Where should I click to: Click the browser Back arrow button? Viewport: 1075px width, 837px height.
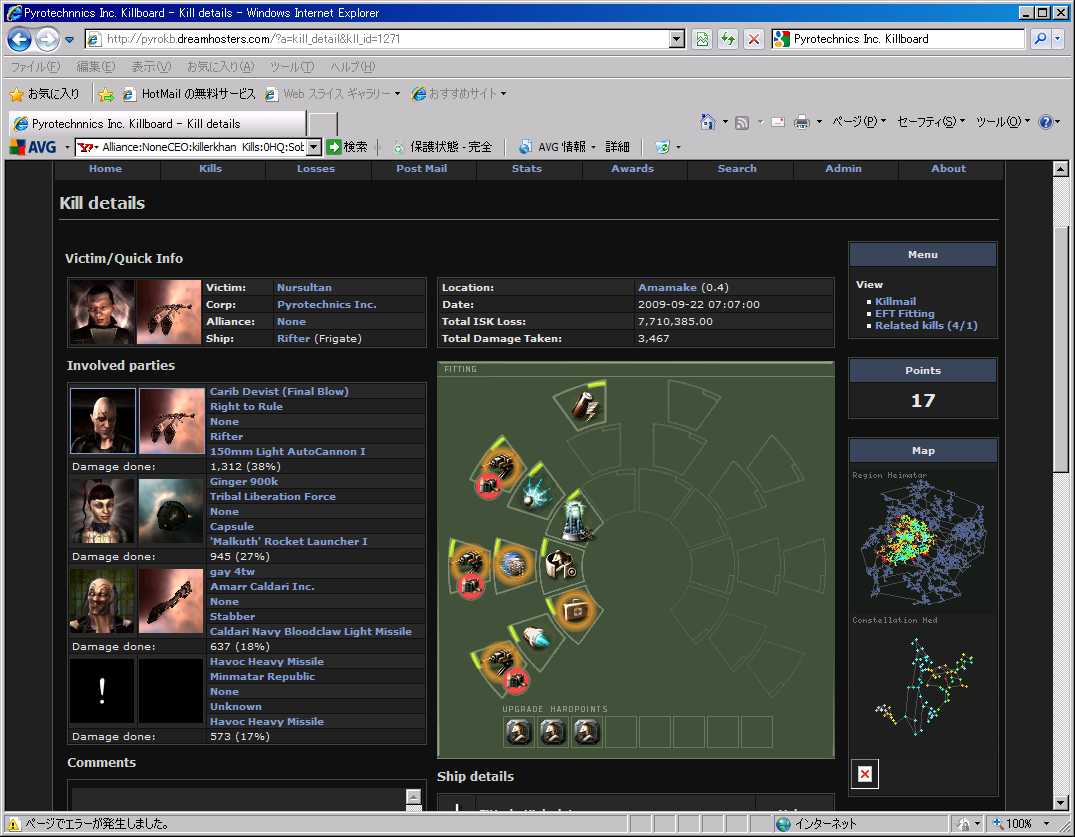point(20,39)
